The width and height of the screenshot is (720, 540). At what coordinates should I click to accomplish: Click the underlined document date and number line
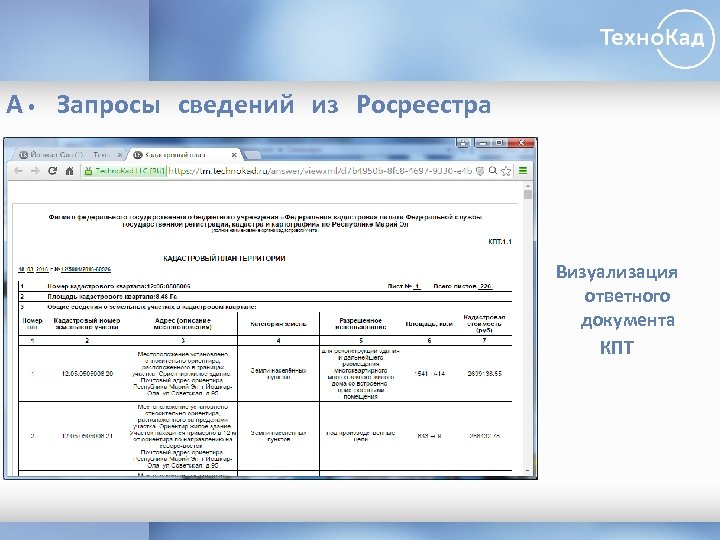tap(64, 269)
